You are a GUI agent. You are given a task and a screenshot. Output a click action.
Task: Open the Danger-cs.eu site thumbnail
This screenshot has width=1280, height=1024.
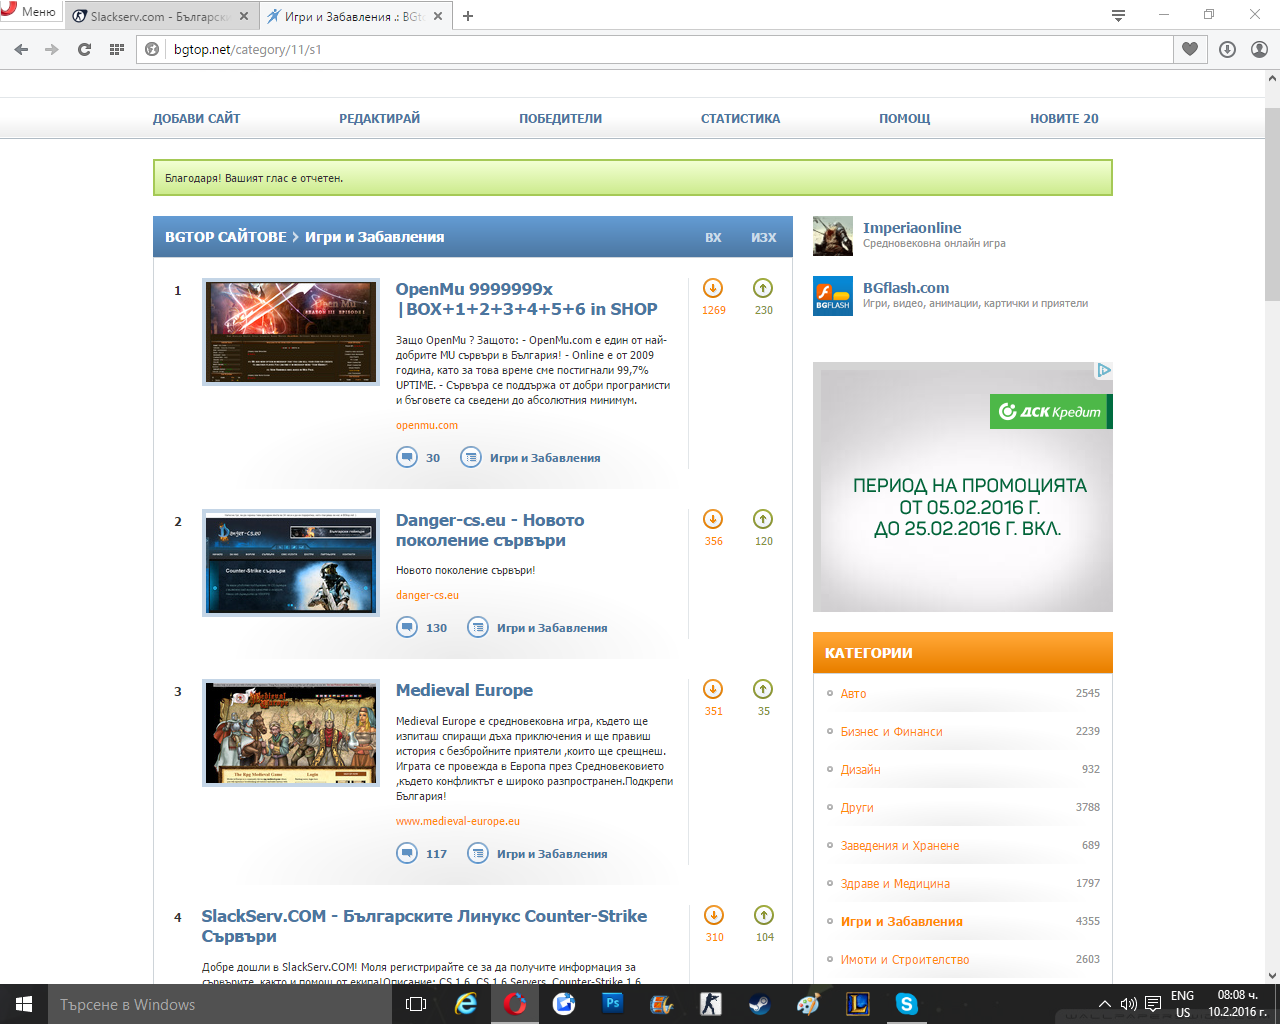(291, 563)
